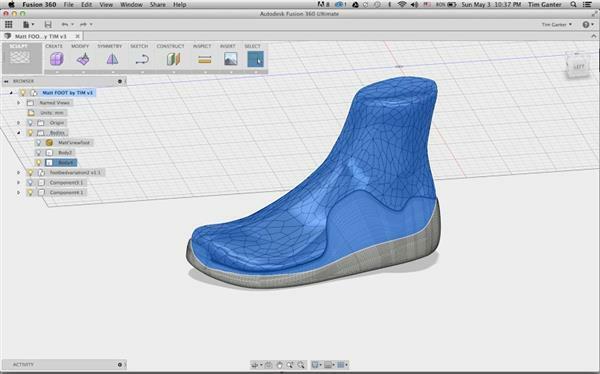Click the Redo arrow icon
The height and width of the screenshot is (374, 600).
84,24
